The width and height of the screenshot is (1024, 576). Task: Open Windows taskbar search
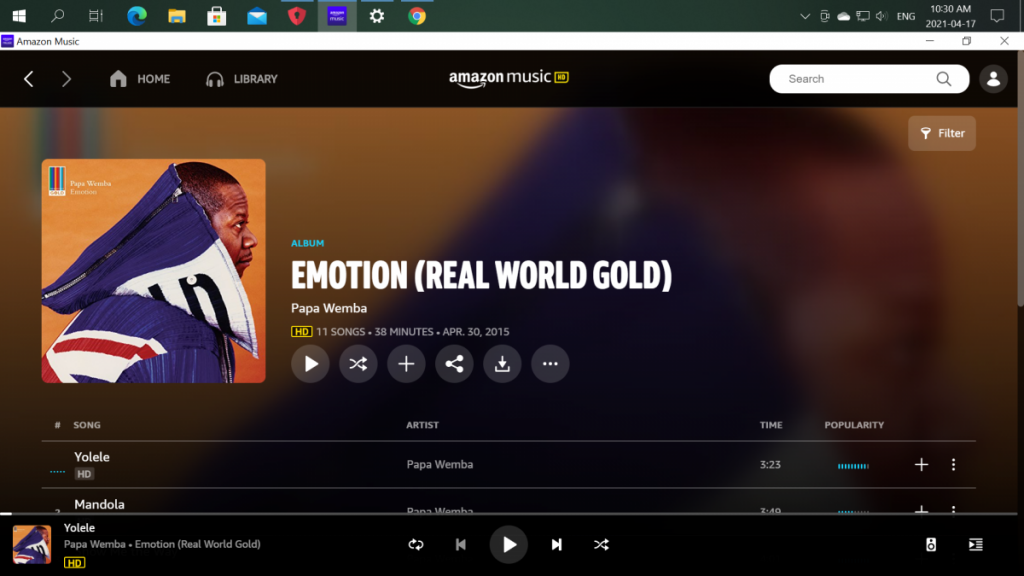click(x=57, y=16)
